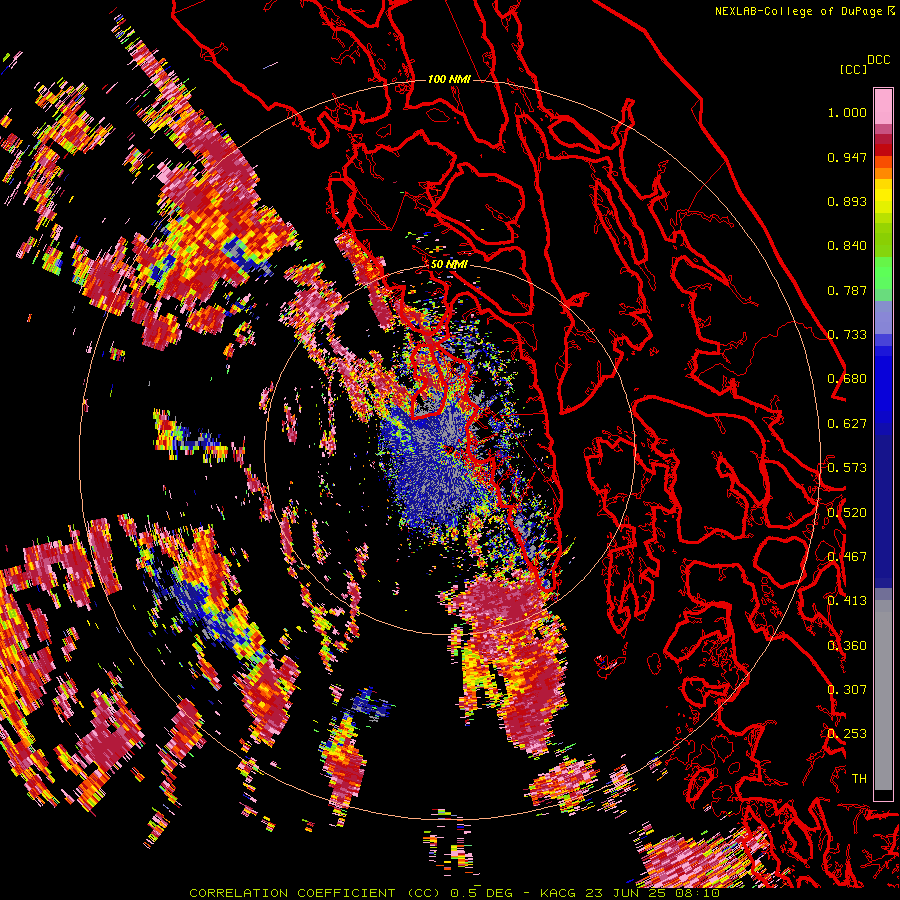Image resolution: width=900 pixels, height=900 pixels.
Task: Pick the orange swatch on color bar
Action: 883,173
